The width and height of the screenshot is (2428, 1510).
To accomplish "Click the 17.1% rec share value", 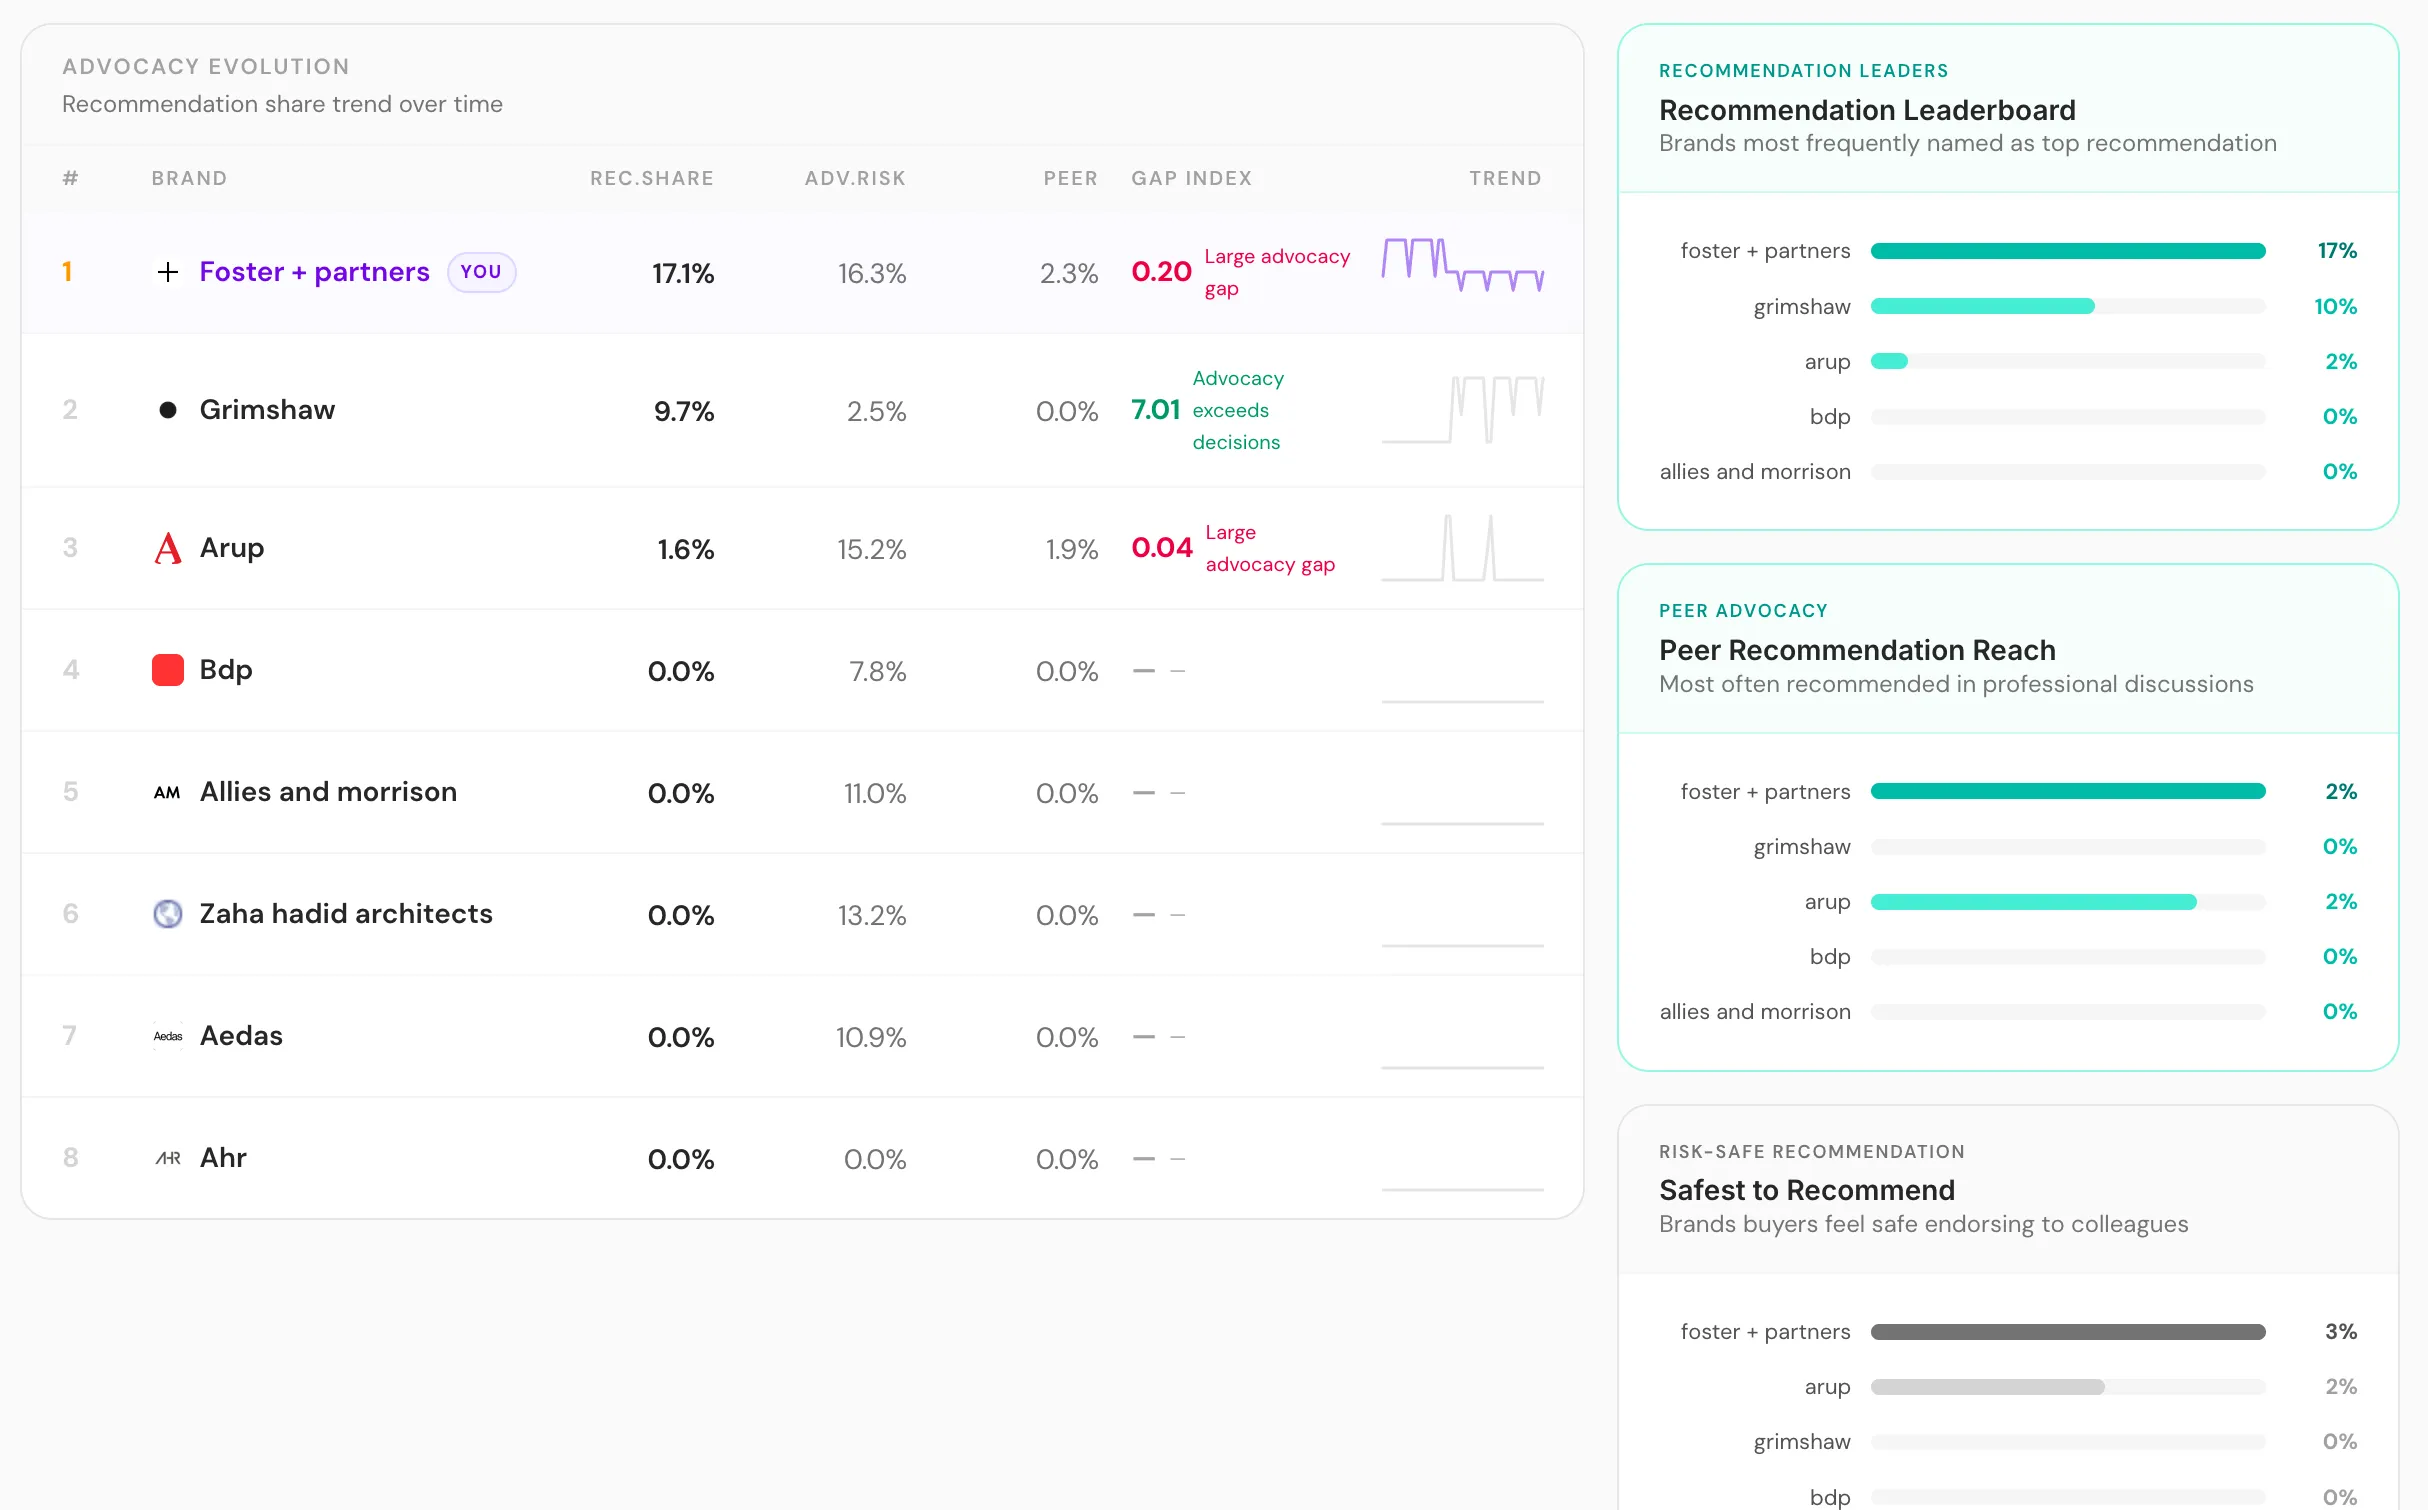I will pyautogui.click(x=683, y=273).
